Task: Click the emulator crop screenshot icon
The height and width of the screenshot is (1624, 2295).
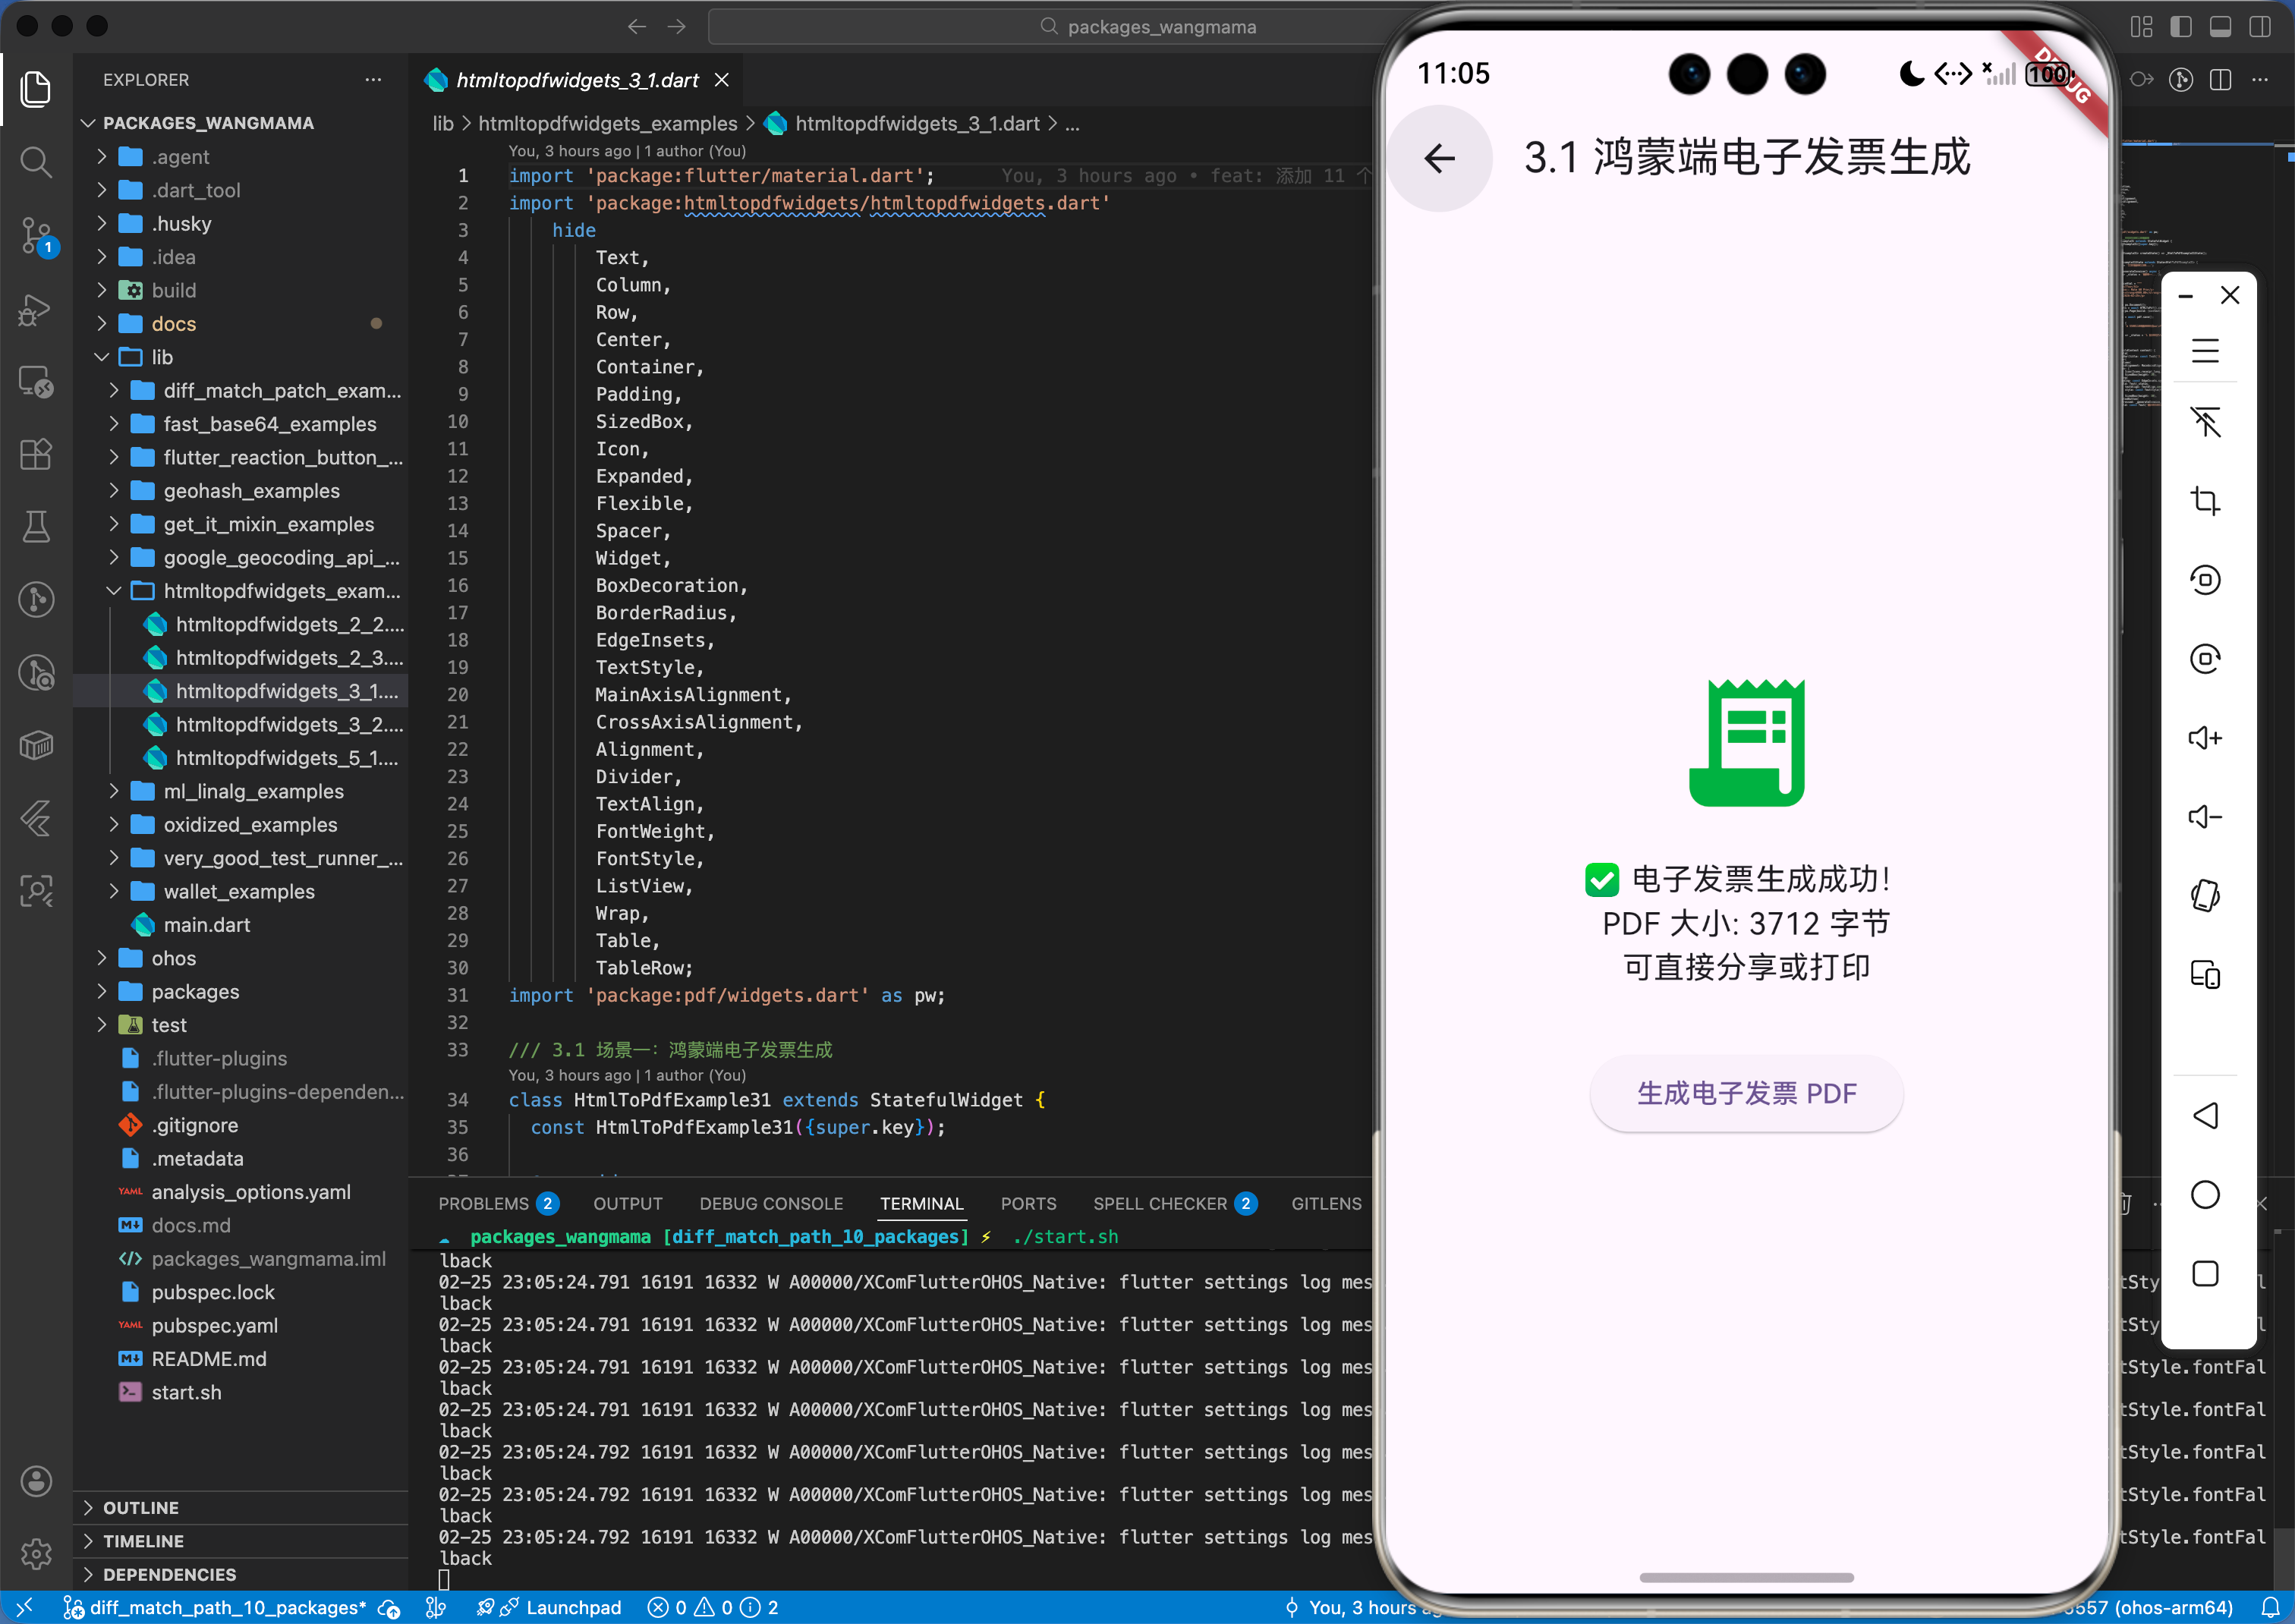Action: click(x=2204, y=500)
